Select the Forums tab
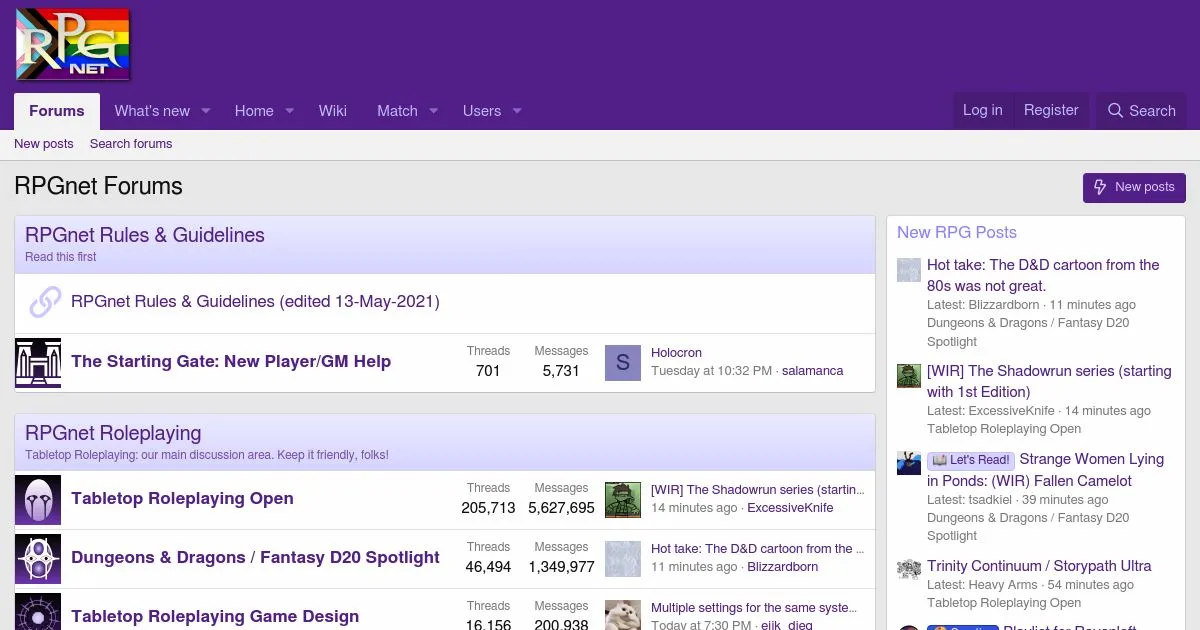Viewport: 1200px width, 630px height. pyautogui.click(x=57, y=111)
